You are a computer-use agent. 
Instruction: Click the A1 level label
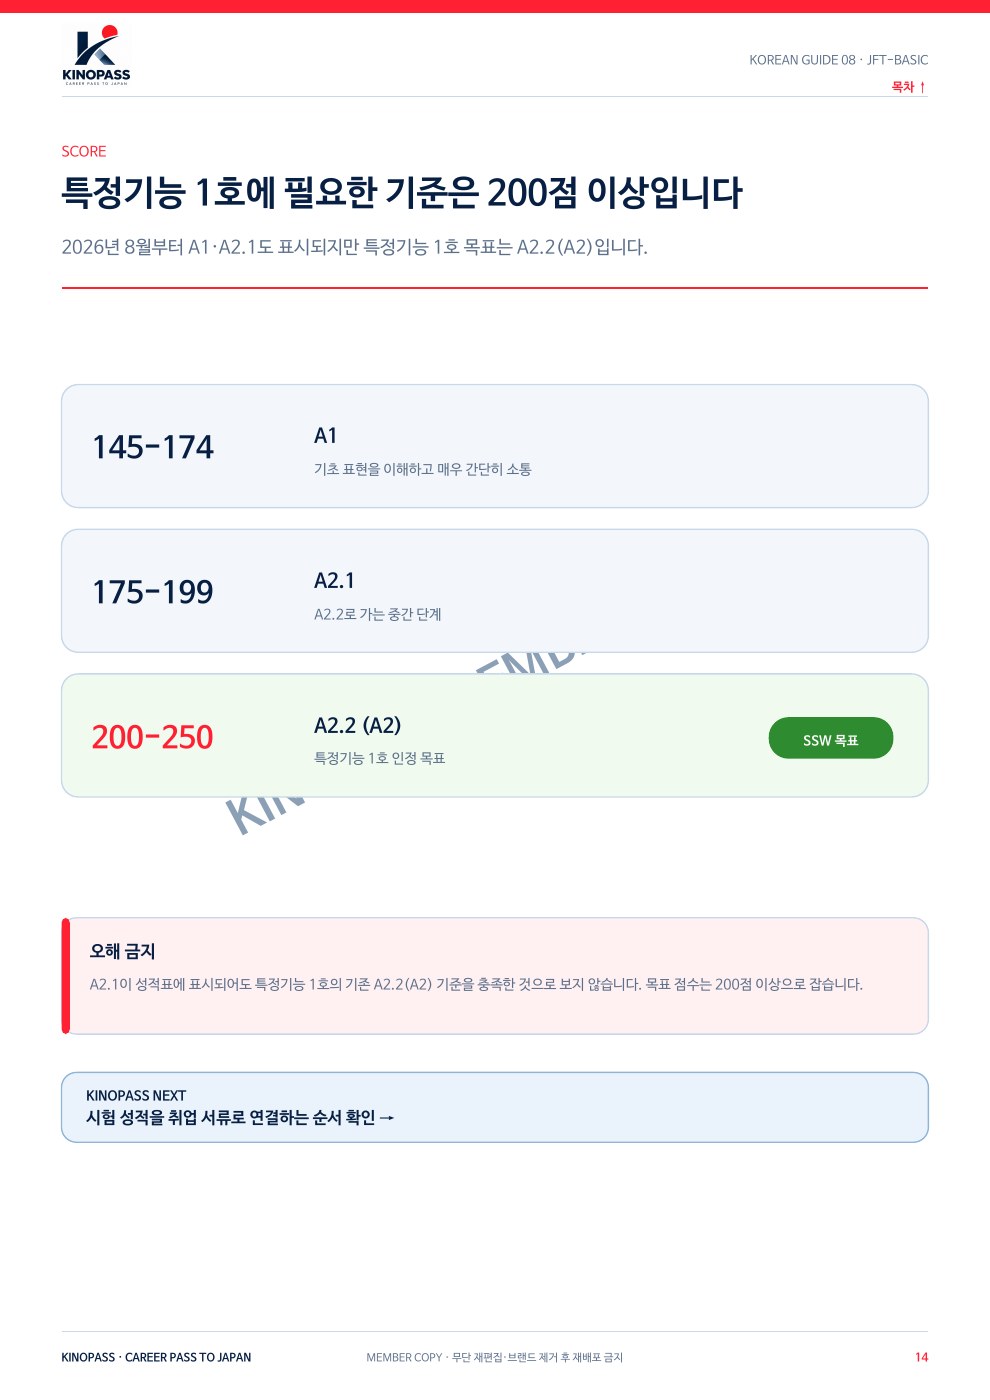326,436
